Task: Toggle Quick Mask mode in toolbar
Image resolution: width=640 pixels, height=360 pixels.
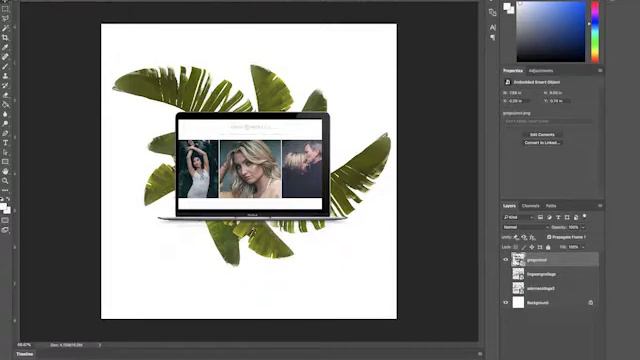Action: [5, 220]
